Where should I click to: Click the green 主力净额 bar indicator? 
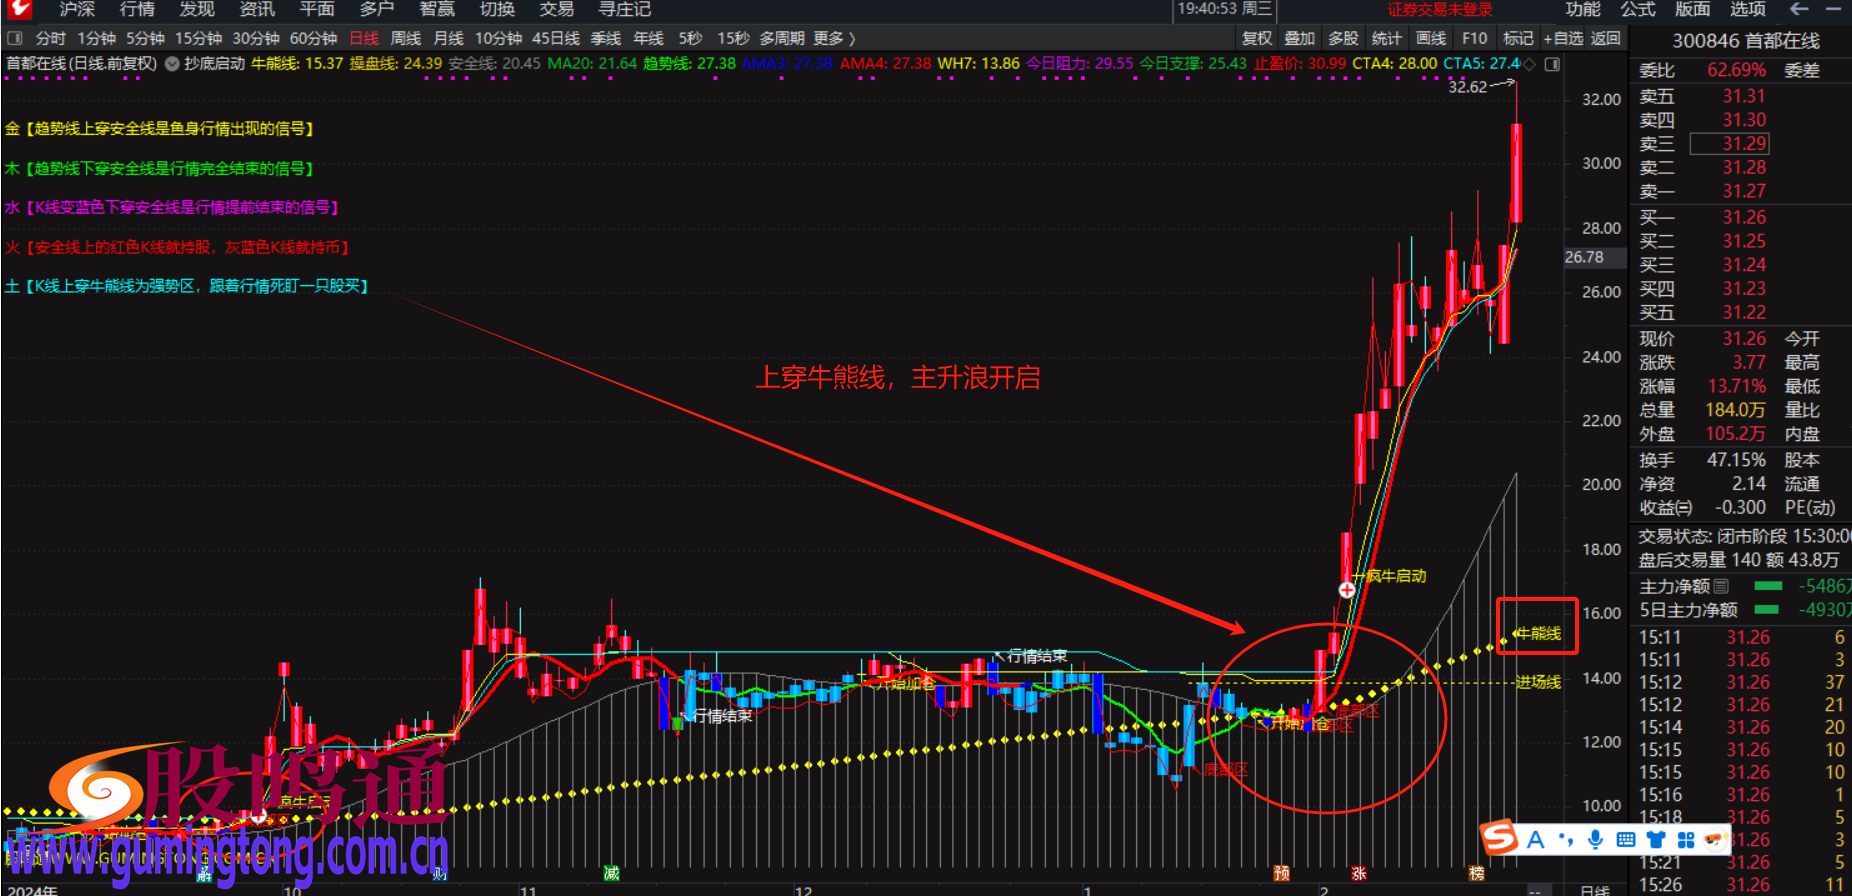[x=1768, y=586]
